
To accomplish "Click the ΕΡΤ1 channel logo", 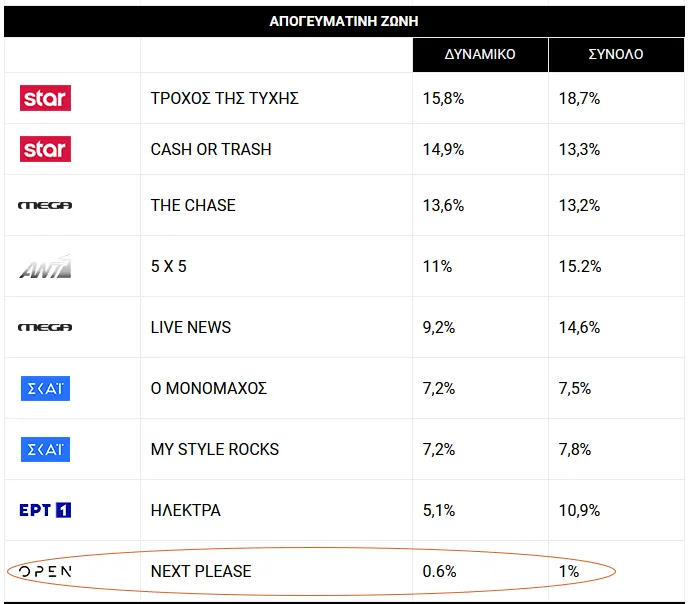I will point(45,510).
